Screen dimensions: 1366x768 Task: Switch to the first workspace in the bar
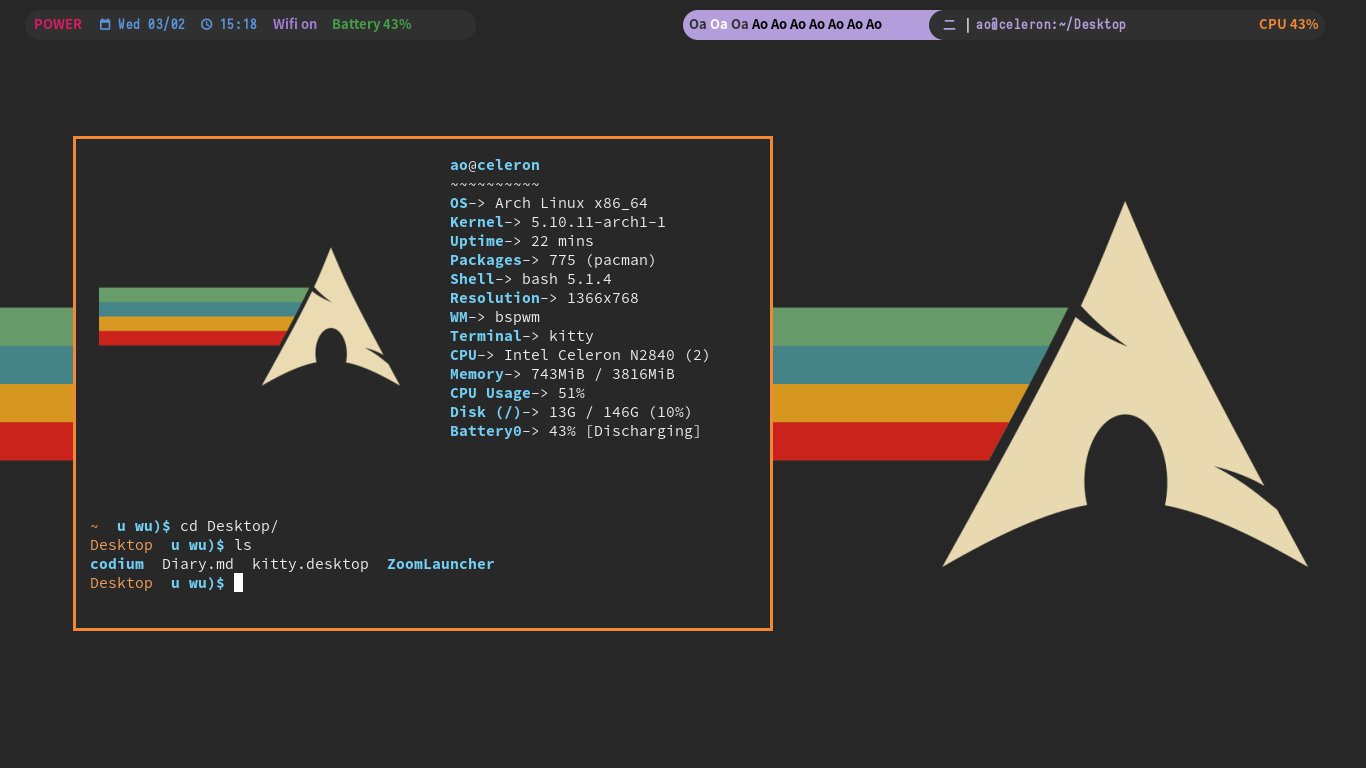click(x=698, y=24)
